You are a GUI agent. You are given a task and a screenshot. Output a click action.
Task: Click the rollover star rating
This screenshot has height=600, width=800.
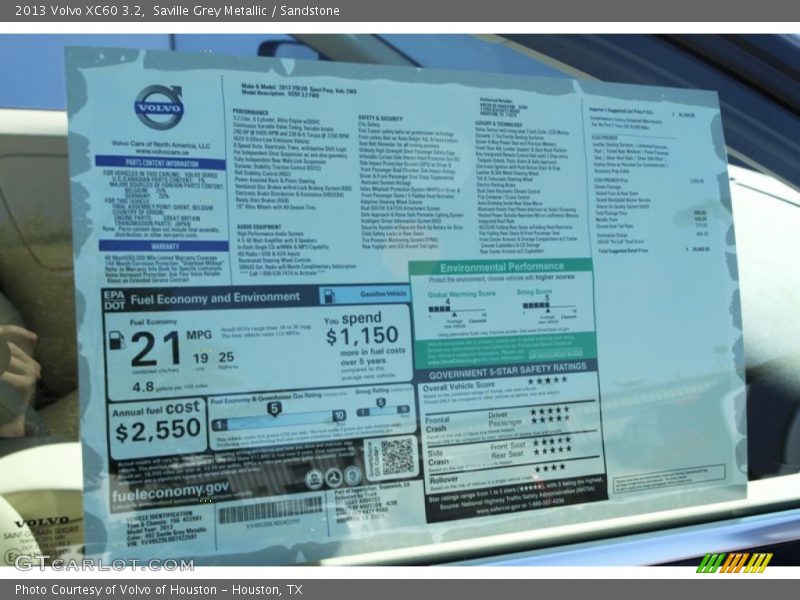click(x=549, y=467)
